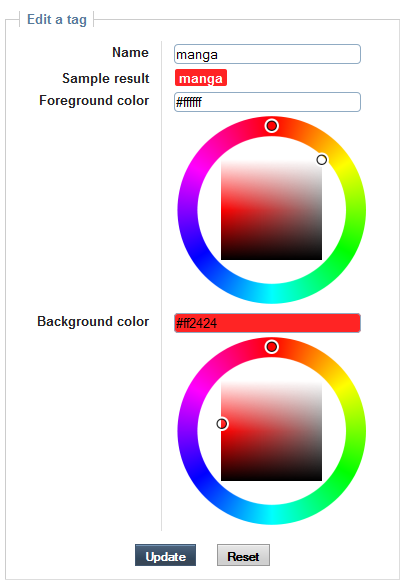
Task: Pick green on the background hue ring
Action: coord(344,473)
